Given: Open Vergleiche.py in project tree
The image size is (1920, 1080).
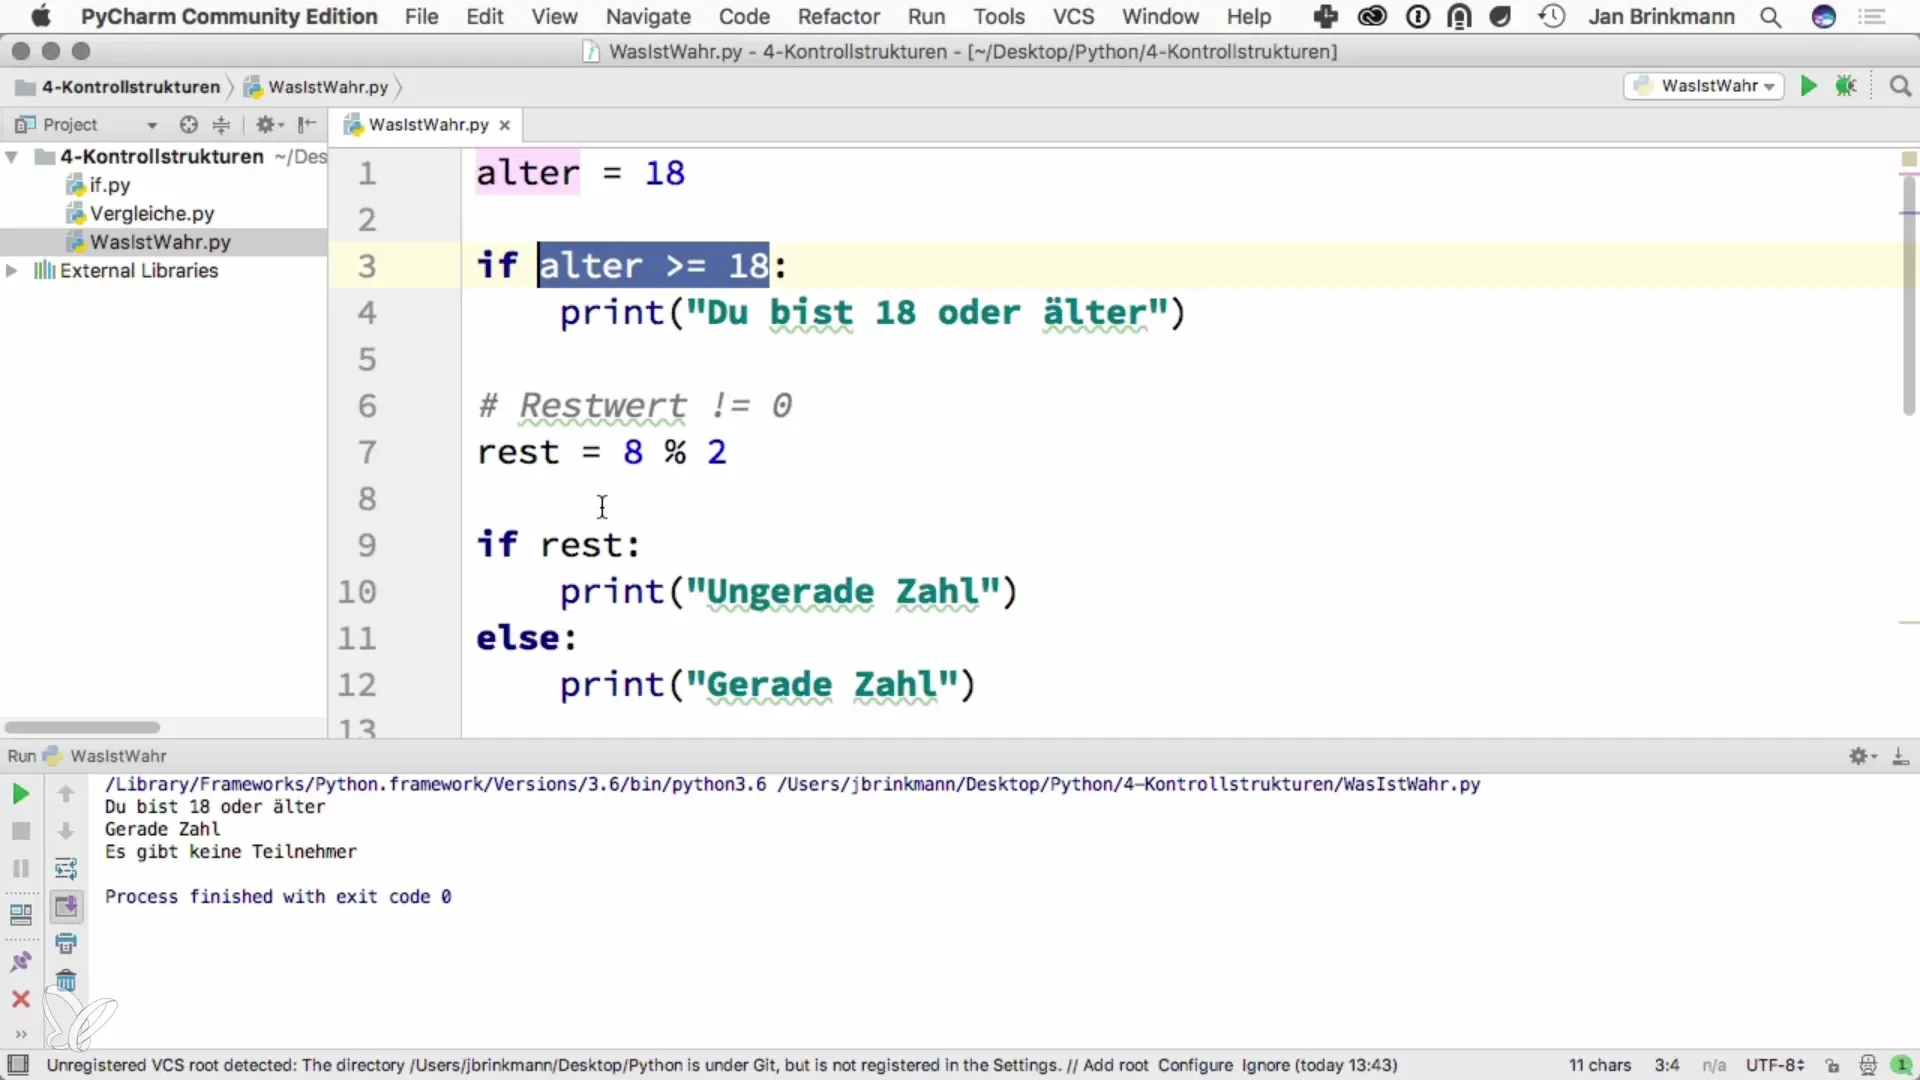Looking at the screenshot, I should 152,213.
